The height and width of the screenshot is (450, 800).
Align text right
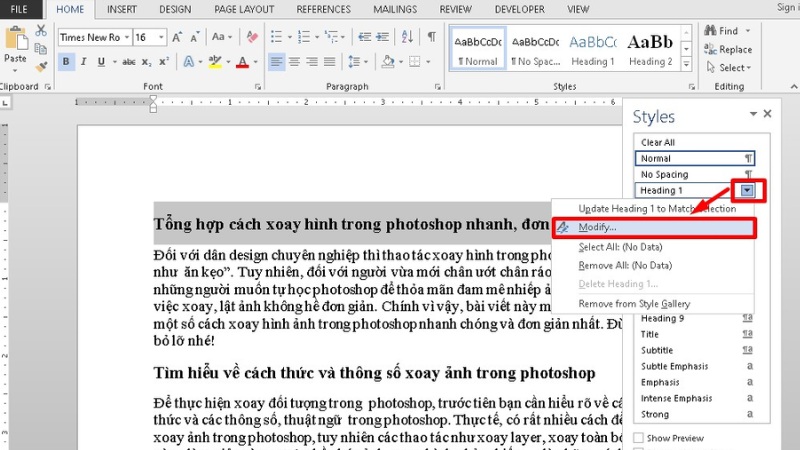[312, 62]
